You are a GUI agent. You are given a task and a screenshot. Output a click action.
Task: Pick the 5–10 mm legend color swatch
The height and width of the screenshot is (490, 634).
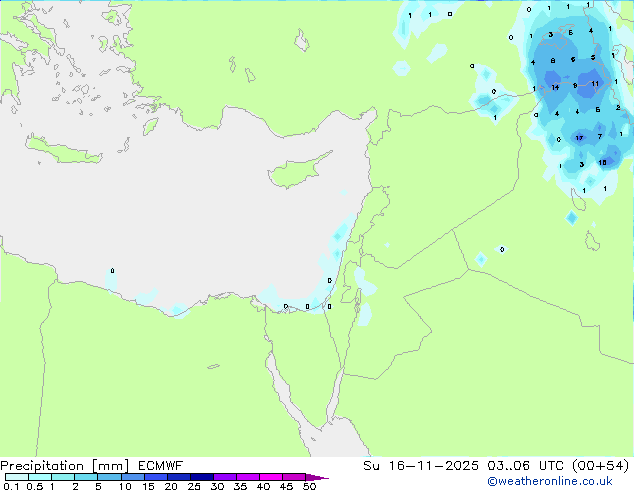(109, 477)
